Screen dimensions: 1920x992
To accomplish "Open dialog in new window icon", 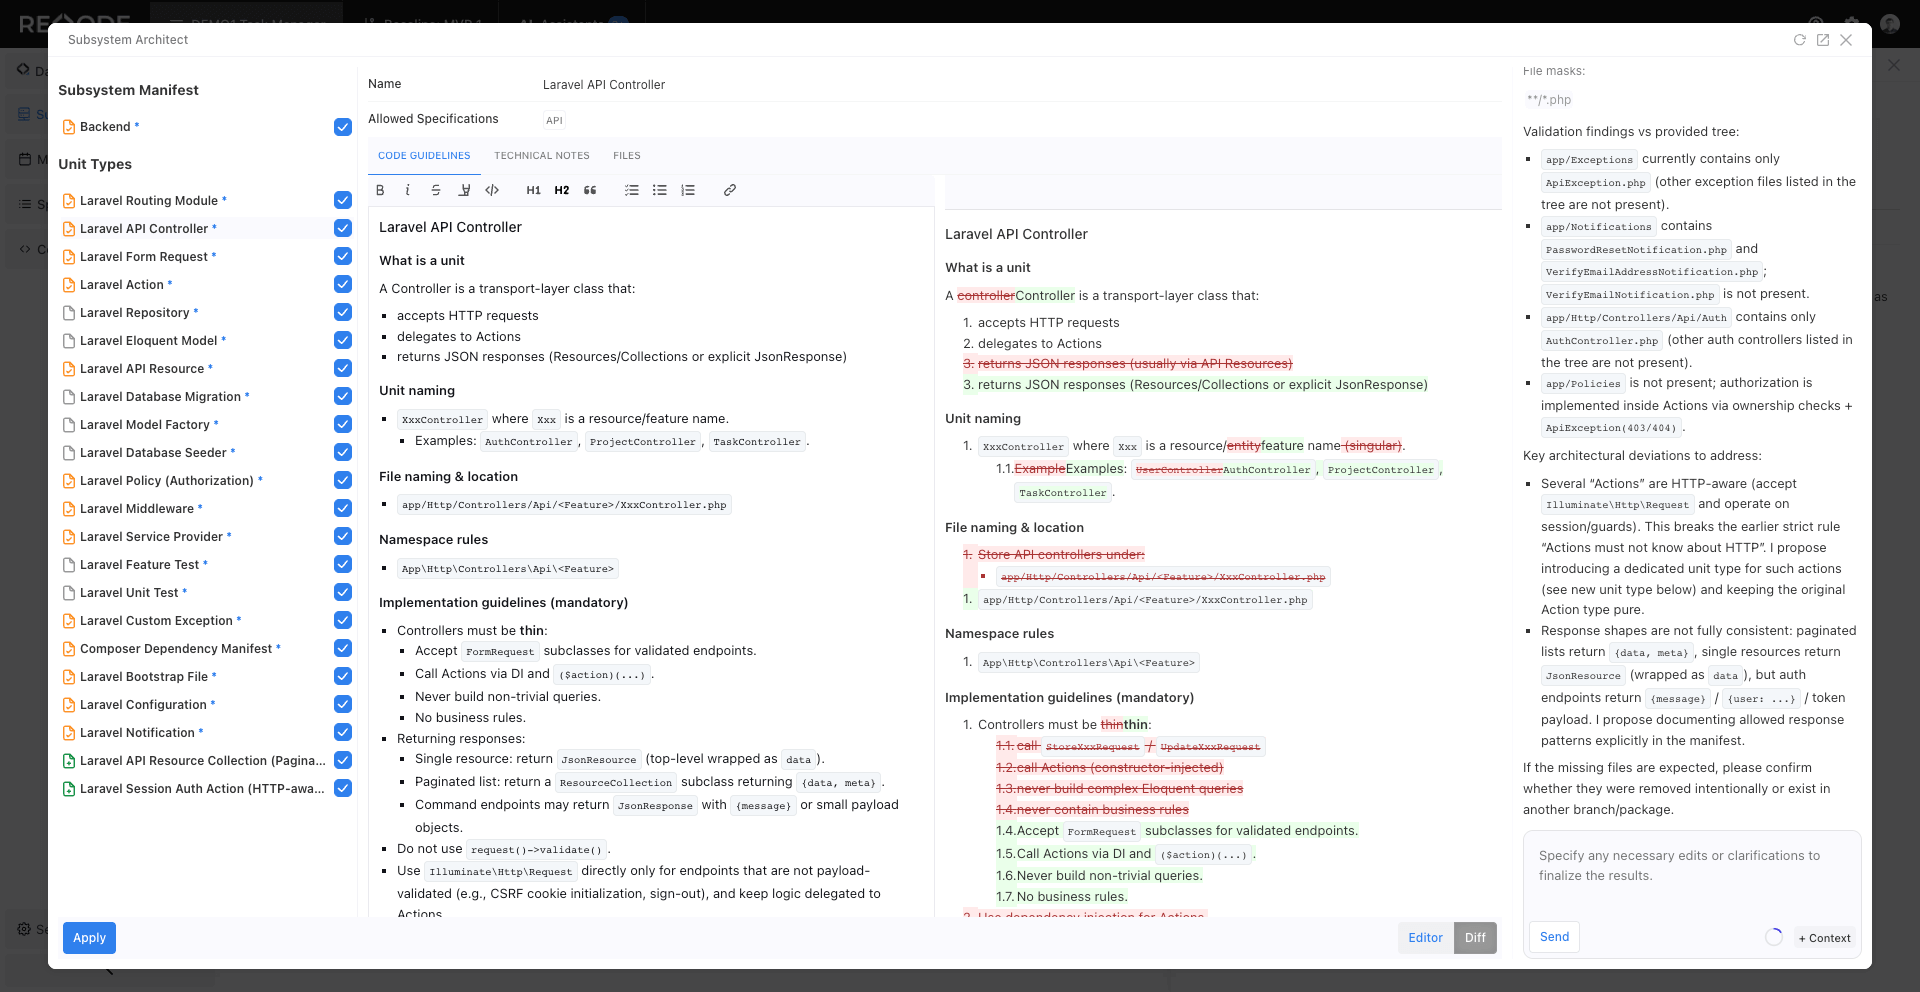I will (x=1823, y=40).
